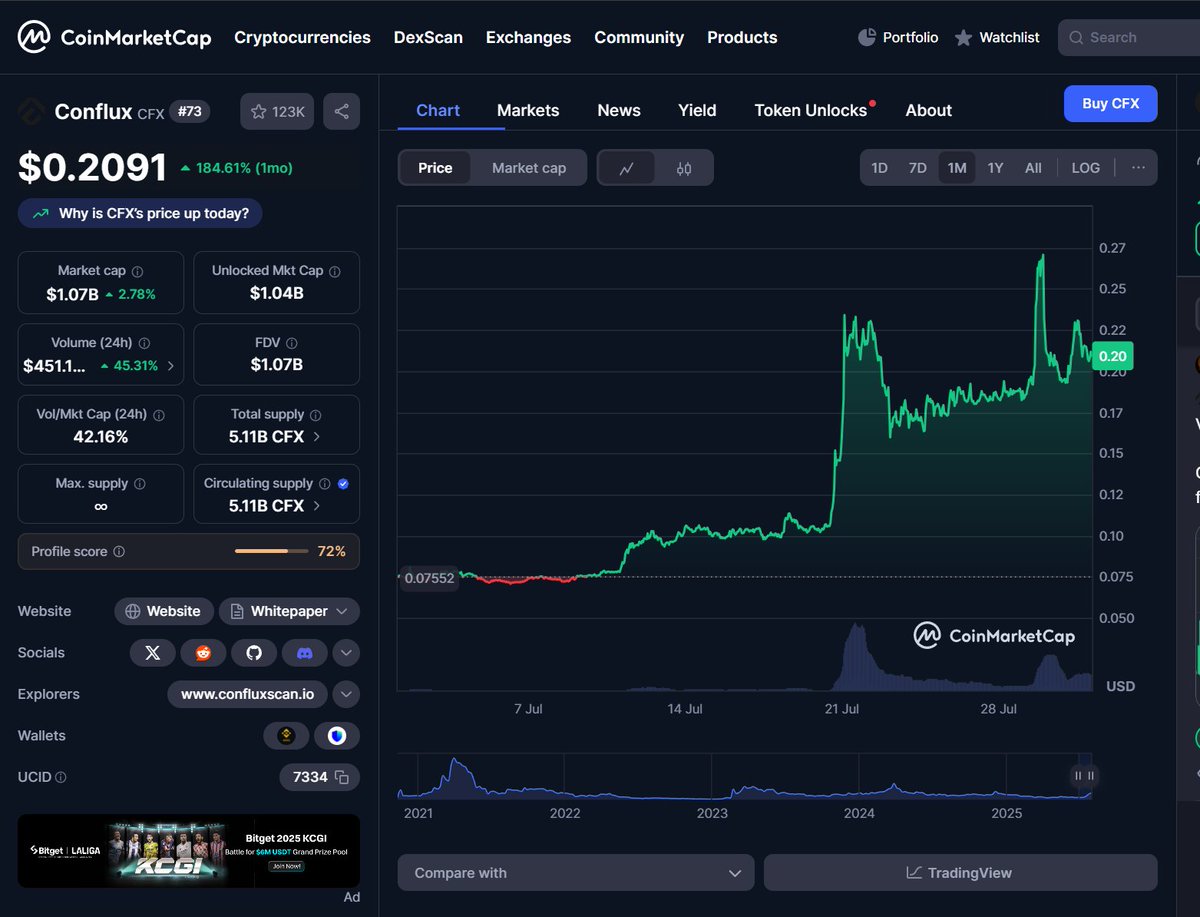Open info icon beside Vol/Mkt Cap (24h)
1200x917 pixels.
pyautogui.click(x=159, y=414)
